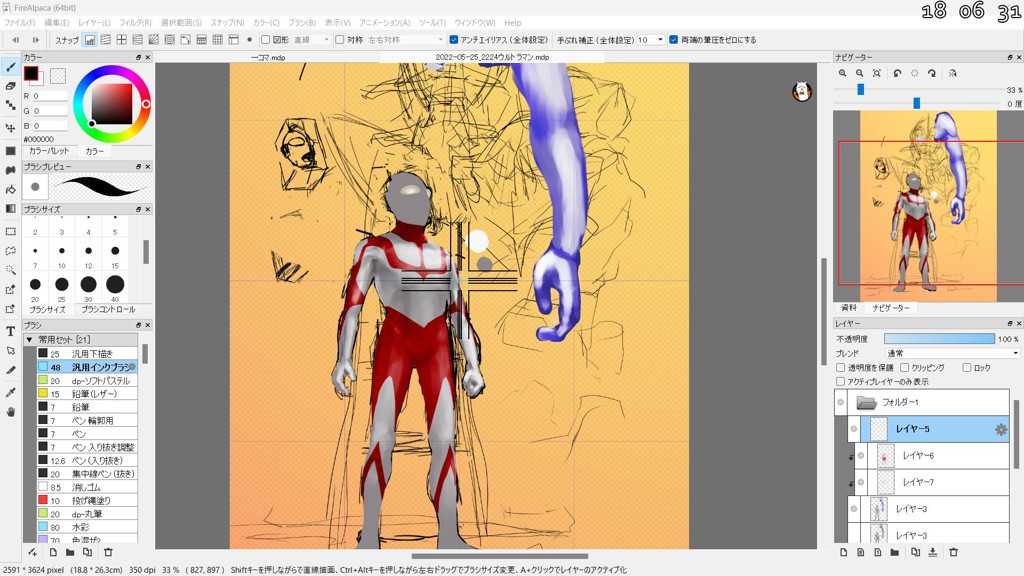1024x576 pixels.
Task: Delete brush using the brush panel trash icon
Action: [x=108, y=552]
